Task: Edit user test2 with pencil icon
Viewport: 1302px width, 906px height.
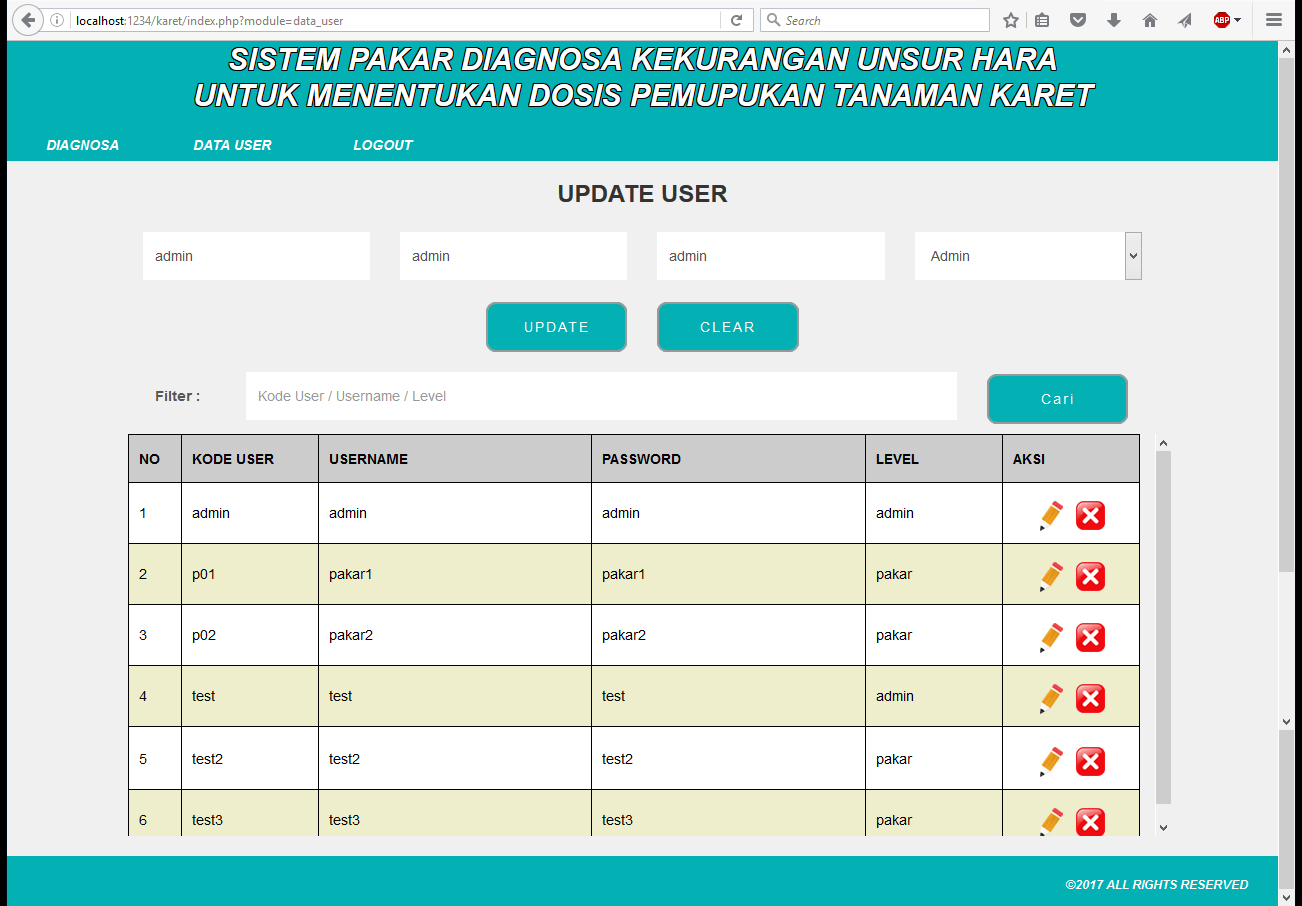Action: click(1050, 761)
